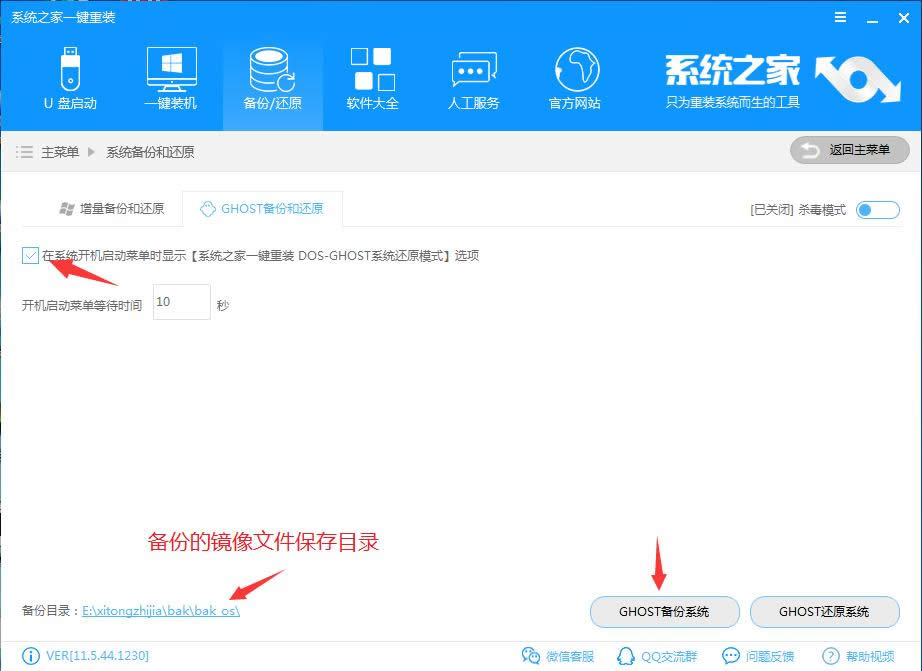Screen dimensions: 922x671
Task: Open QQ交流群 group link
Action: point(657,656)
